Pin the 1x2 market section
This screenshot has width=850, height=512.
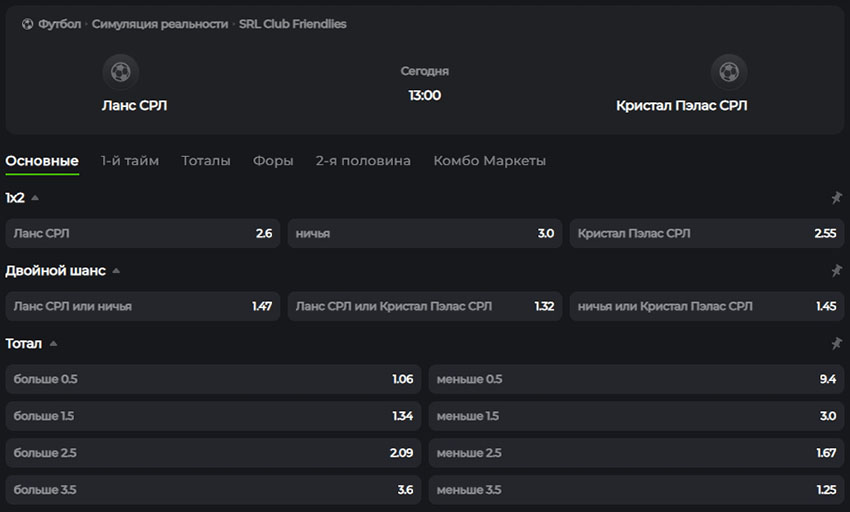(x=836, y=198)
